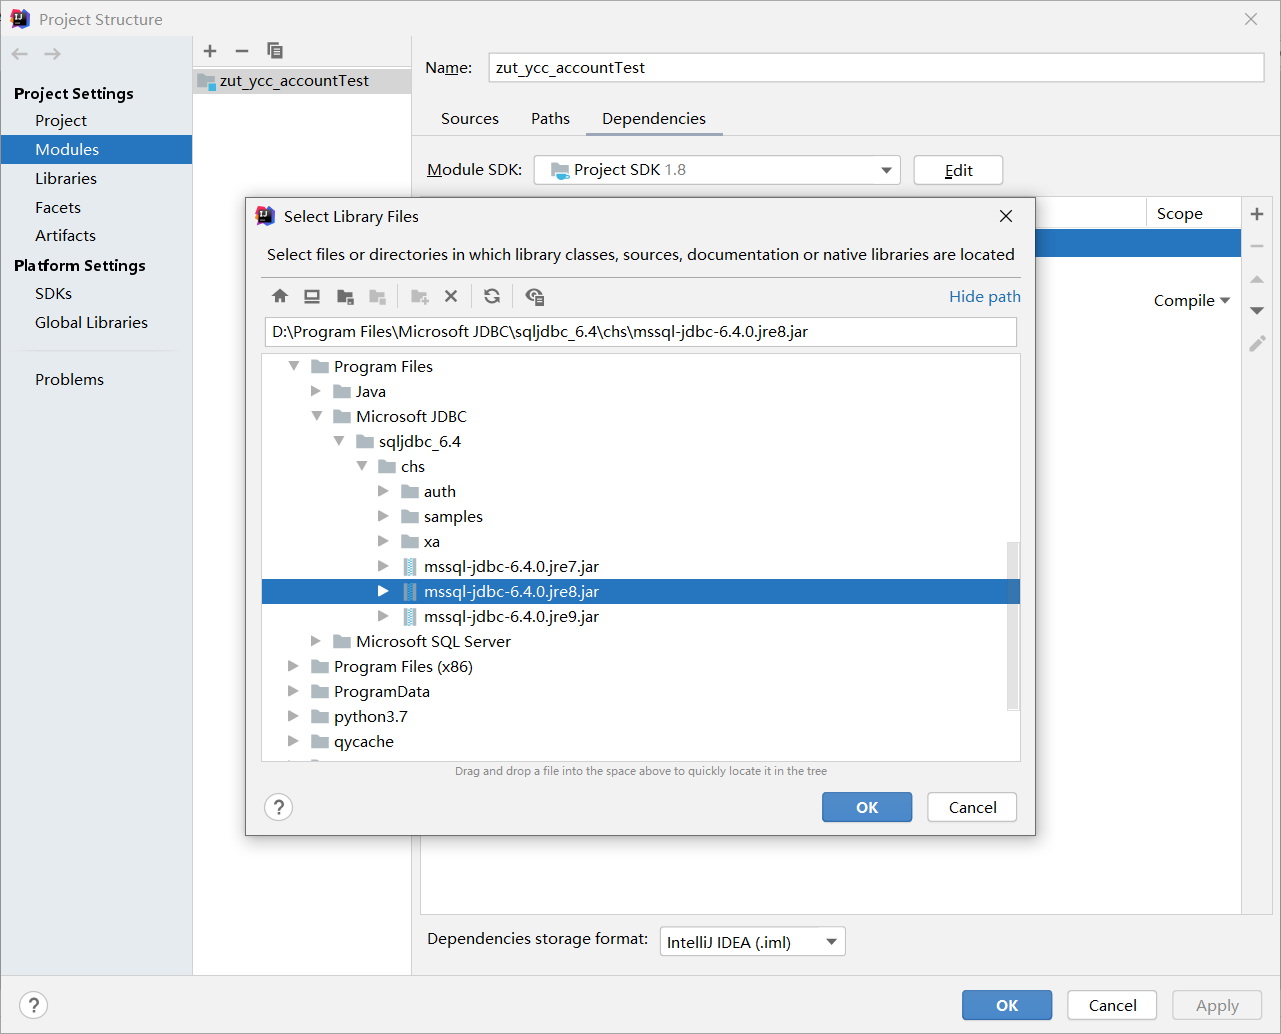This screenshot has width=1281, height=1034.
Task: Open help in Project Structure window
Action: tap(34, 1005)
